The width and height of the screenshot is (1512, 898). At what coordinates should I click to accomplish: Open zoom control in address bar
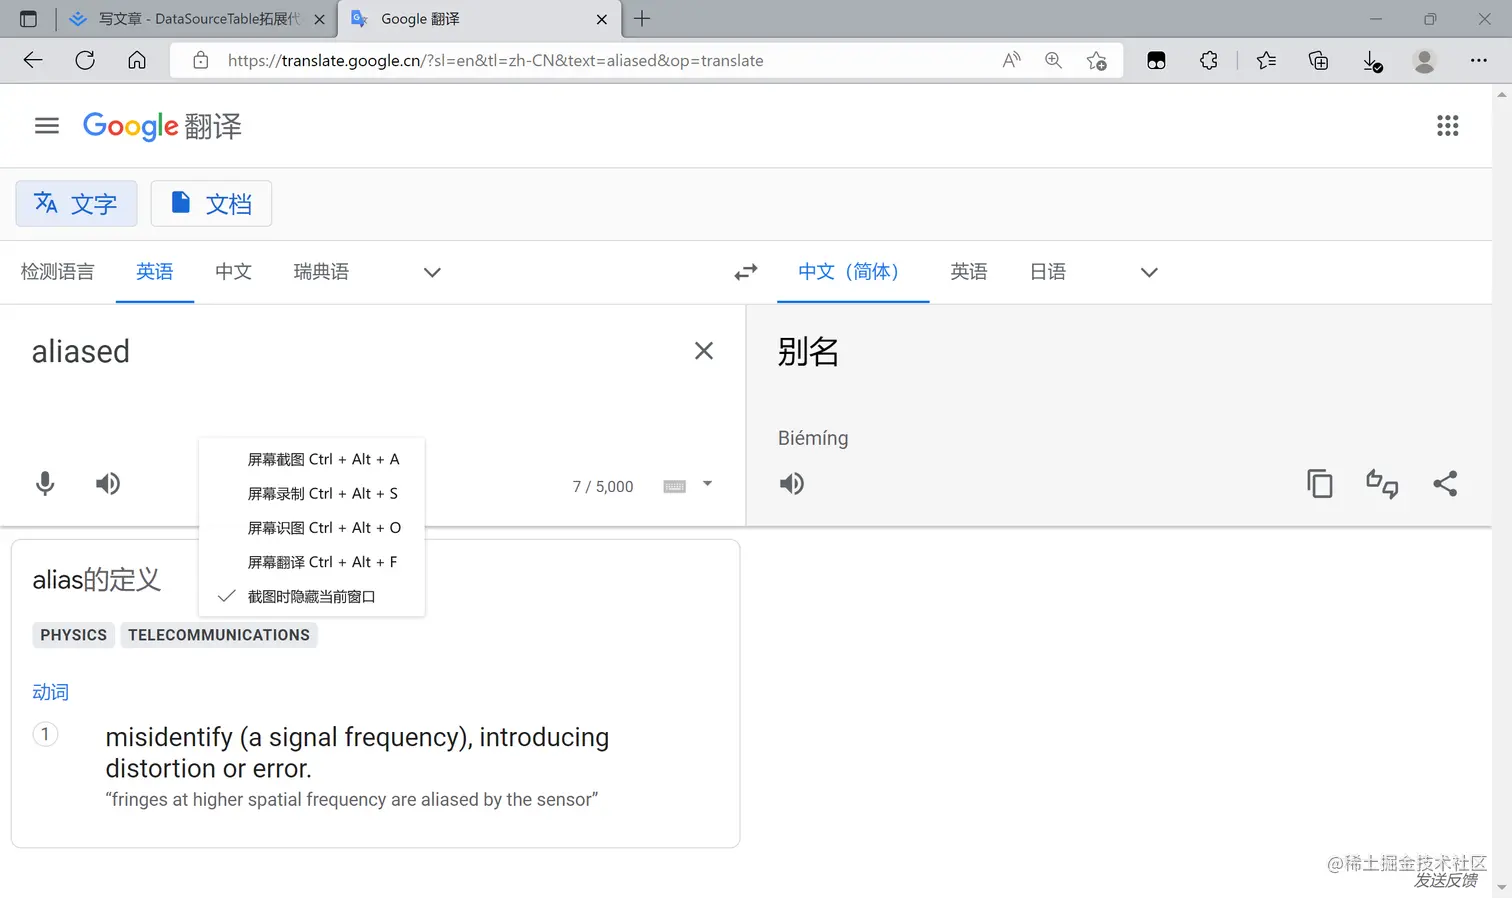click(1054, 60)
